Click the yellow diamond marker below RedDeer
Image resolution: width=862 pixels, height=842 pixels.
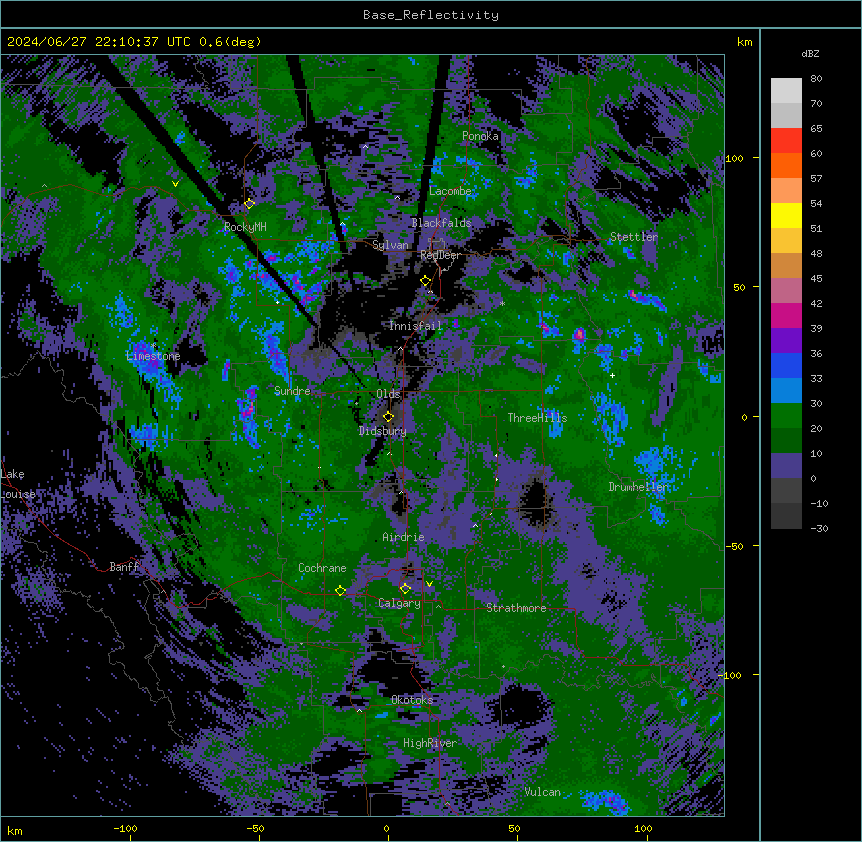(x=426, y=281)
